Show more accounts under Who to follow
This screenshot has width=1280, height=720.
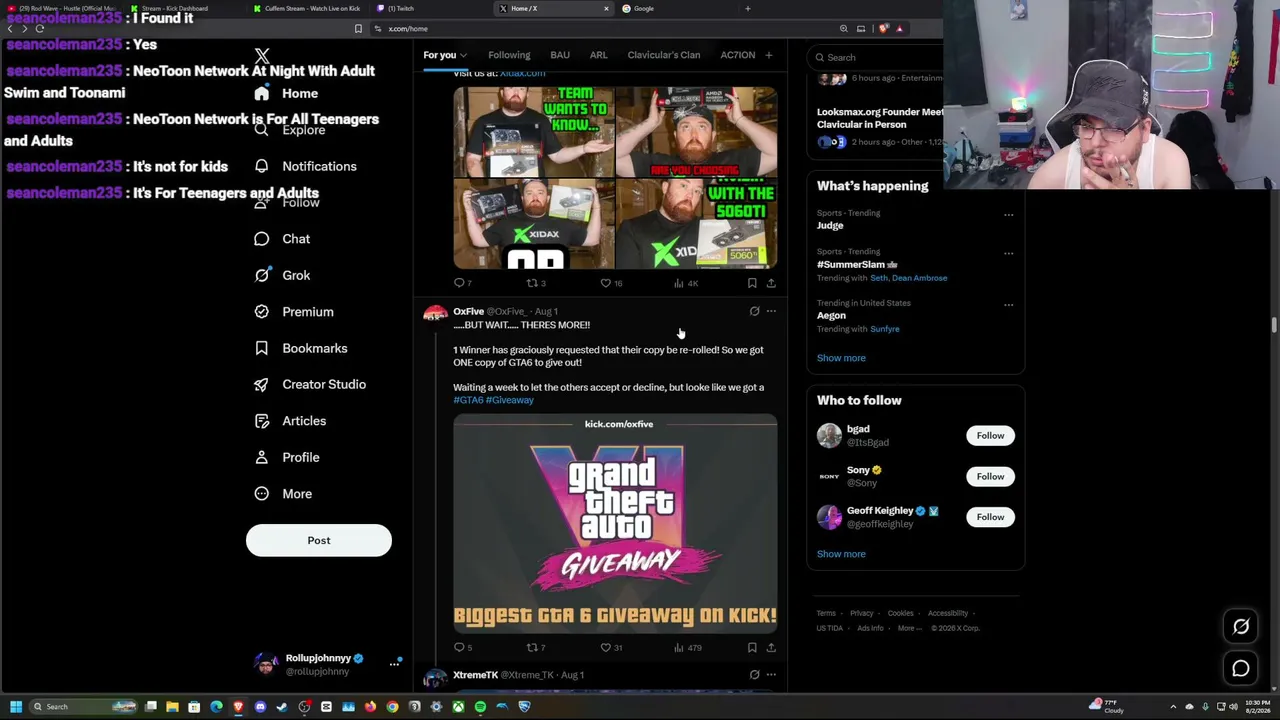[841, 554]
